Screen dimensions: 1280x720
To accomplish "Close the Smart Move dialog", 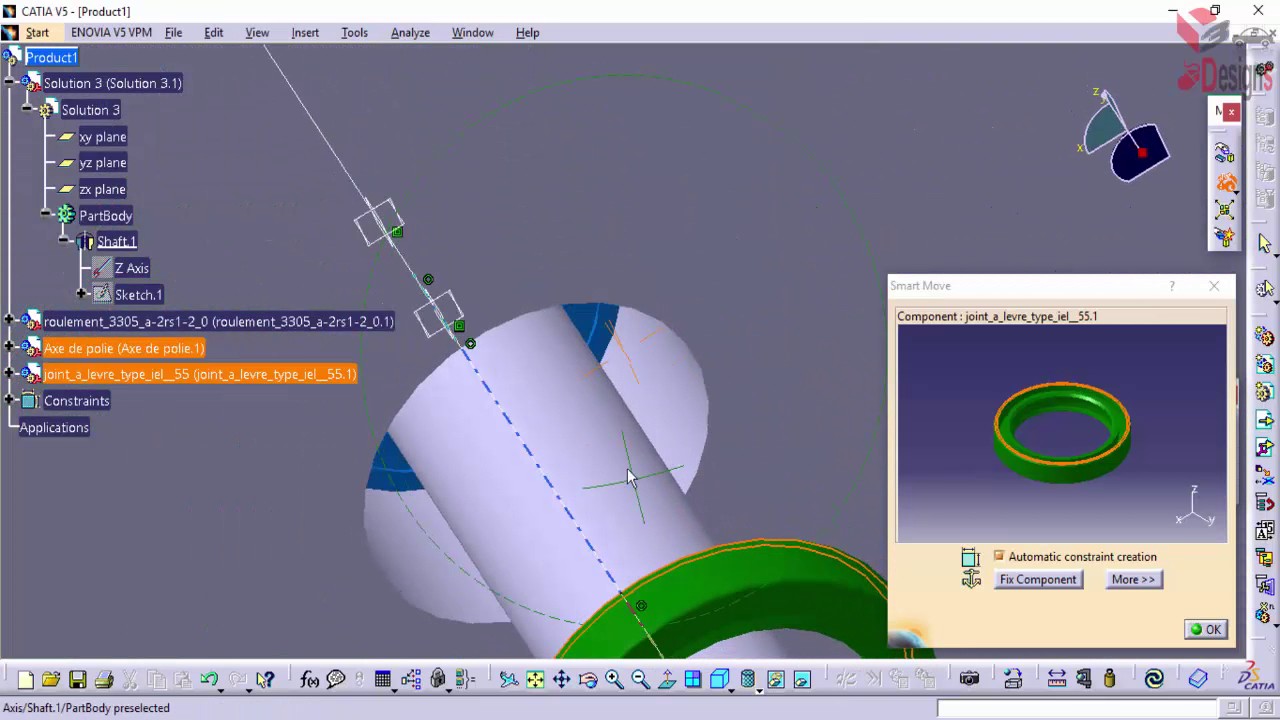I will (x=1214, y=286).
